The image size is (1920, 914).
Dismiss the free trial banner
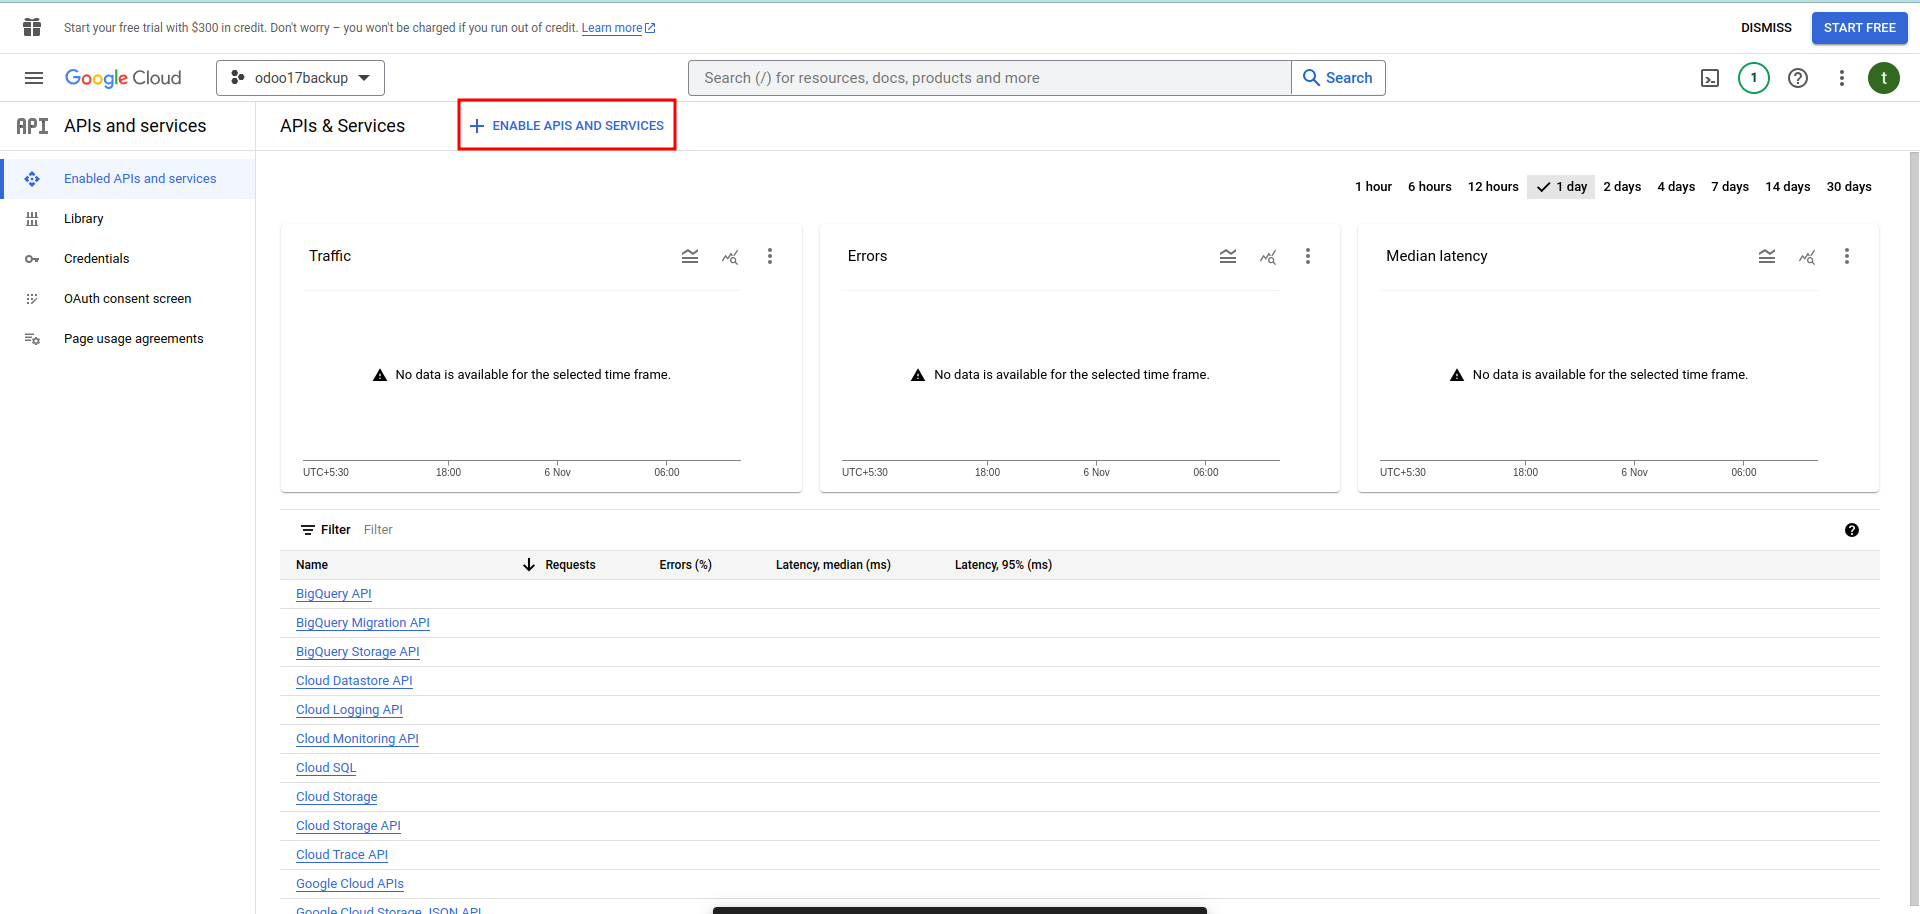(x=1766, y=28)
